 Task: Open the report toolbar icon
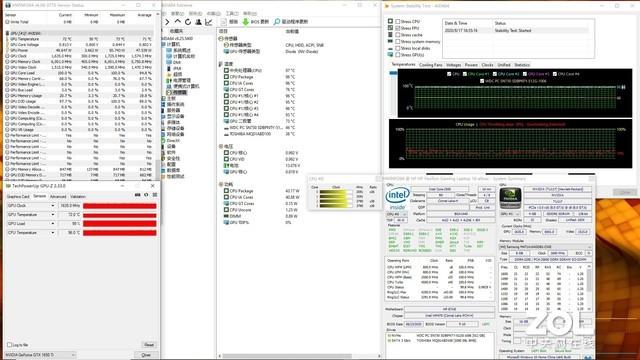224,22
